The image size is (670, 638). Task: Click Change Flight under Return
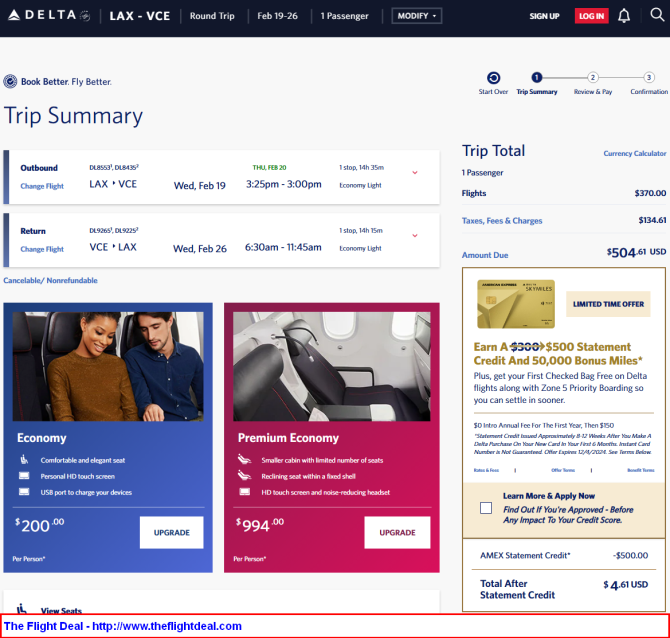tap(42, 249)
